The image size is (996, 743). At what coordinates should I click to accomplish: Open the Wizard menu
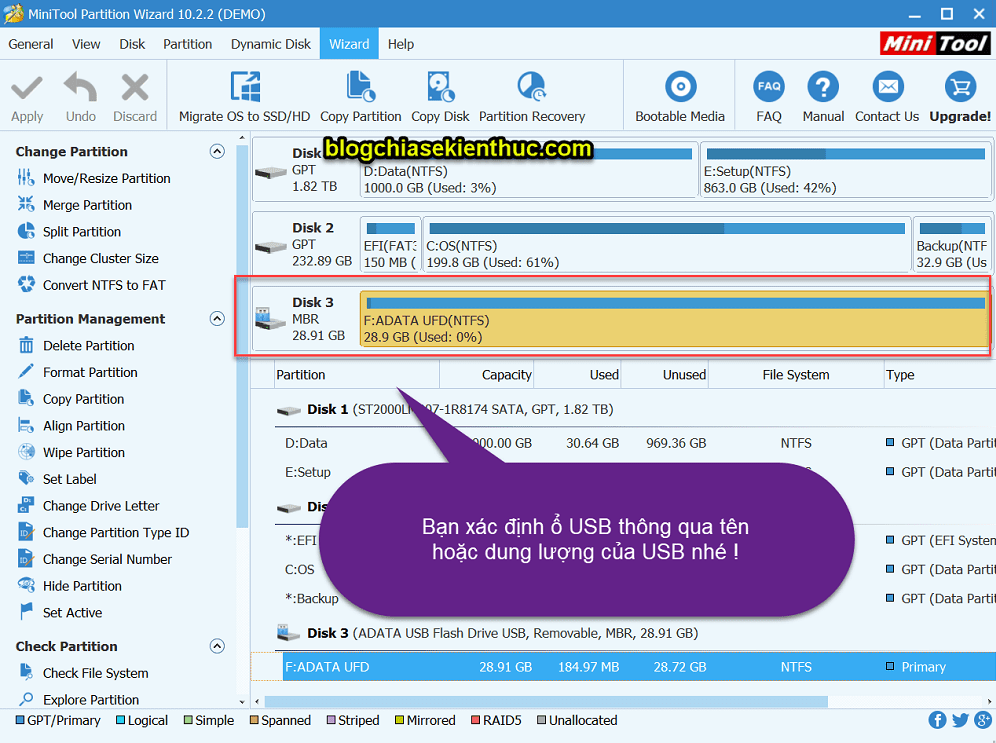pos(349,44)
